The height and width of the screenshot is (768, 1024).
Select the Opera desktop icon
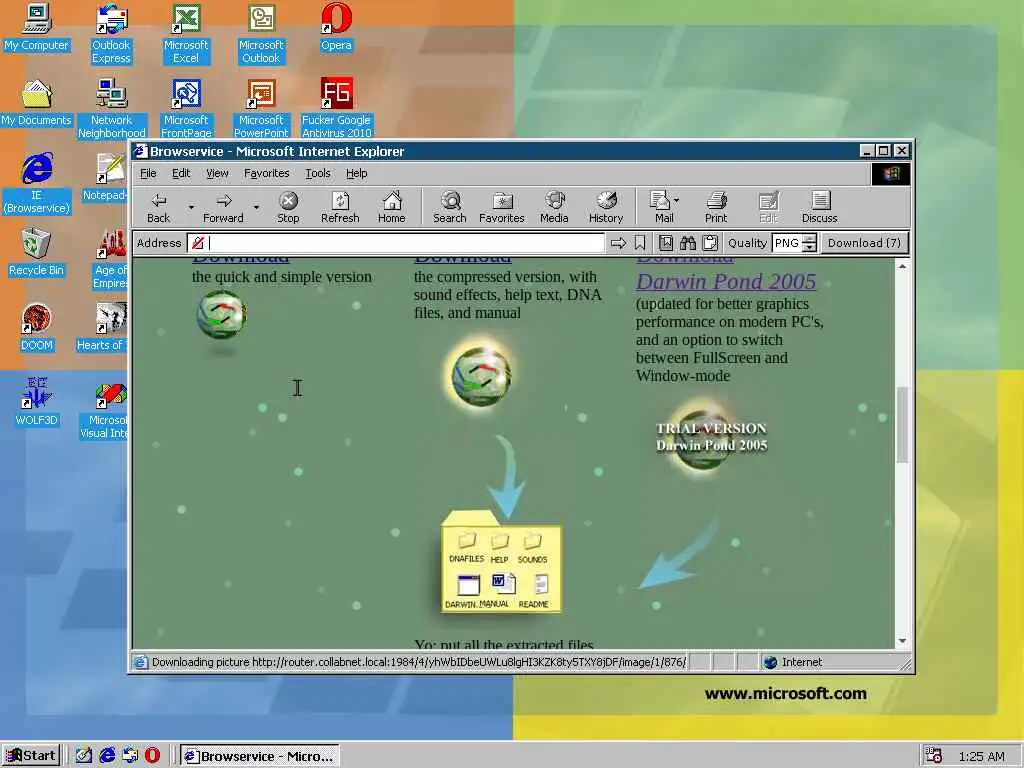(x=336, y=27)
